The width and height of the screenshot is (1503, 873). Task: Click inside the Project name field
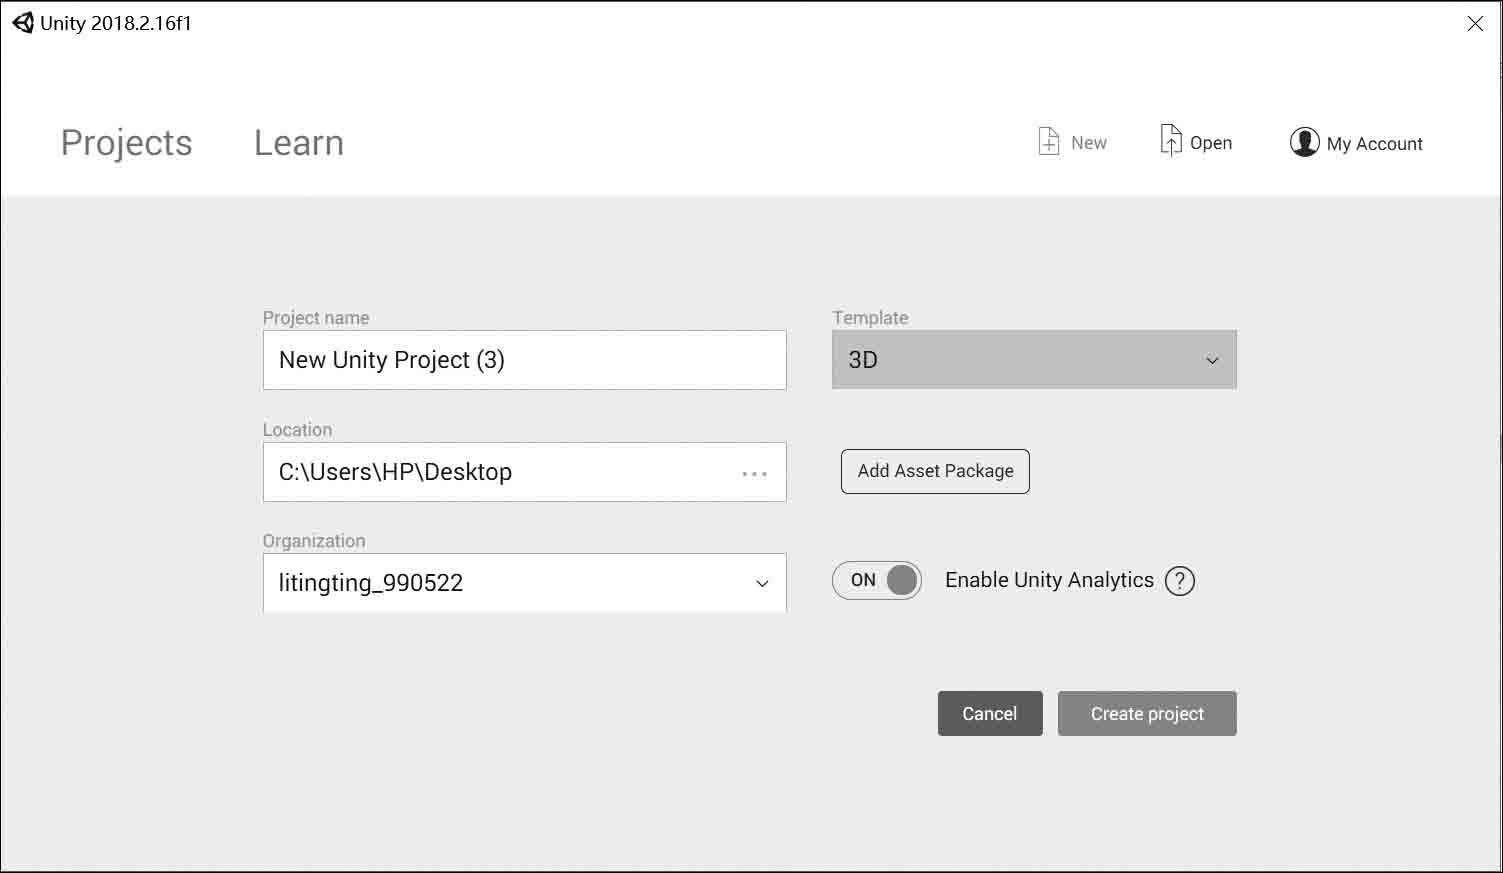pos(524,360)
